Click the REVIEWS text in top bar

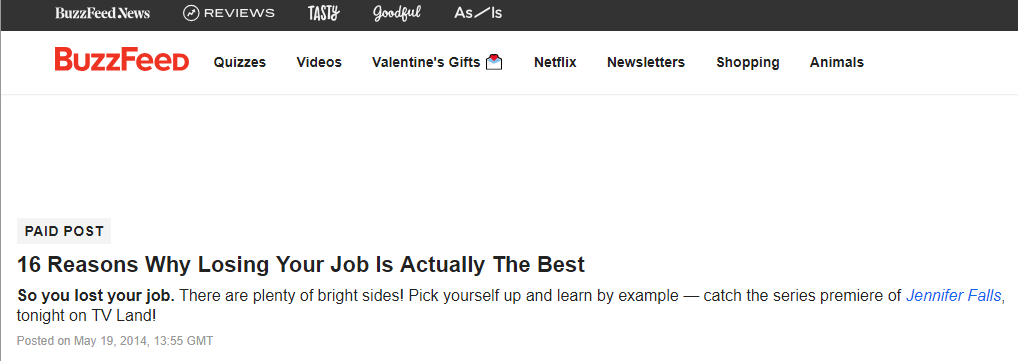pyautogui.click(x=240, y=13)
